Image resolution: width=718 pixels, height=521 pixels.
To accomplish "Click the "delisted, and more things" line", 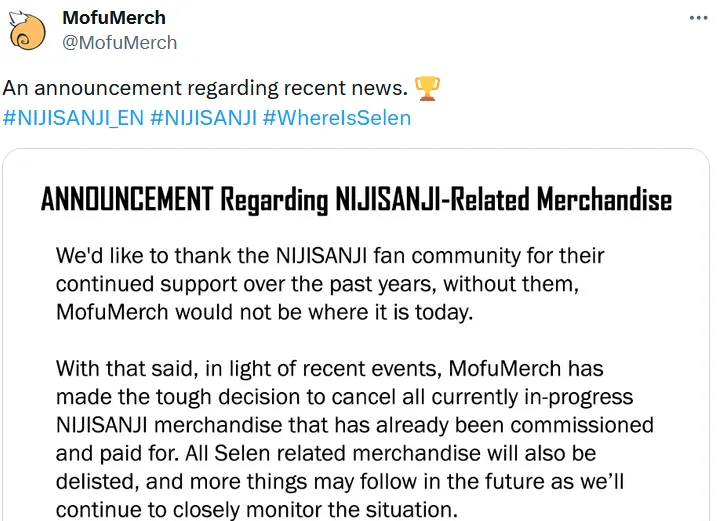I will [x=340, y=482].
